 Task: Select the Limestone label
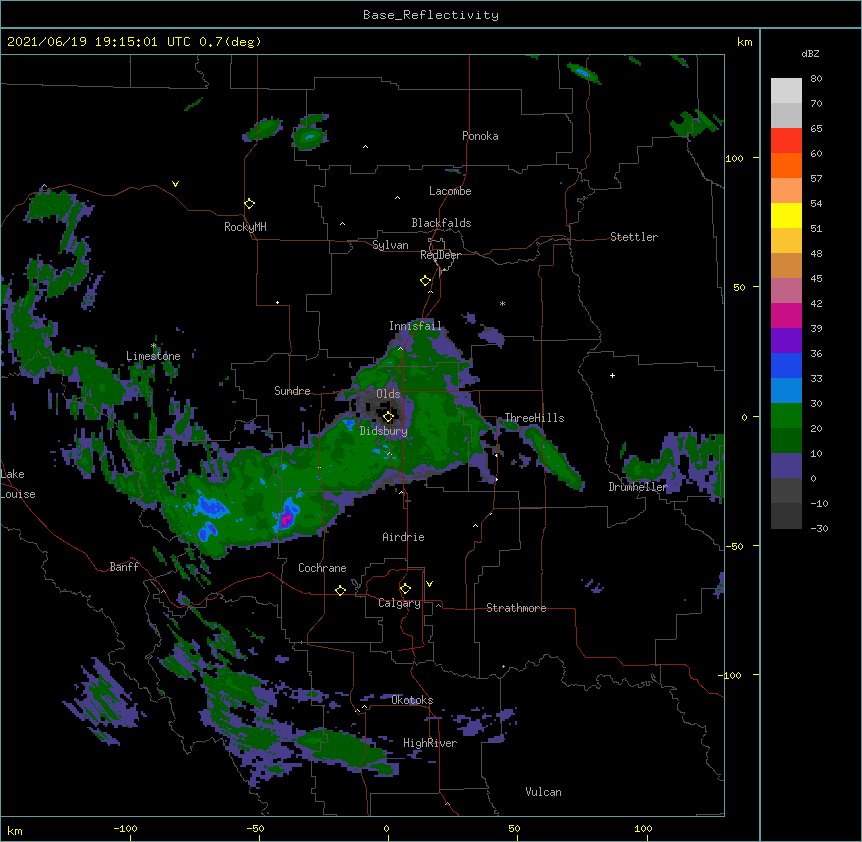[x=153, y=356]
